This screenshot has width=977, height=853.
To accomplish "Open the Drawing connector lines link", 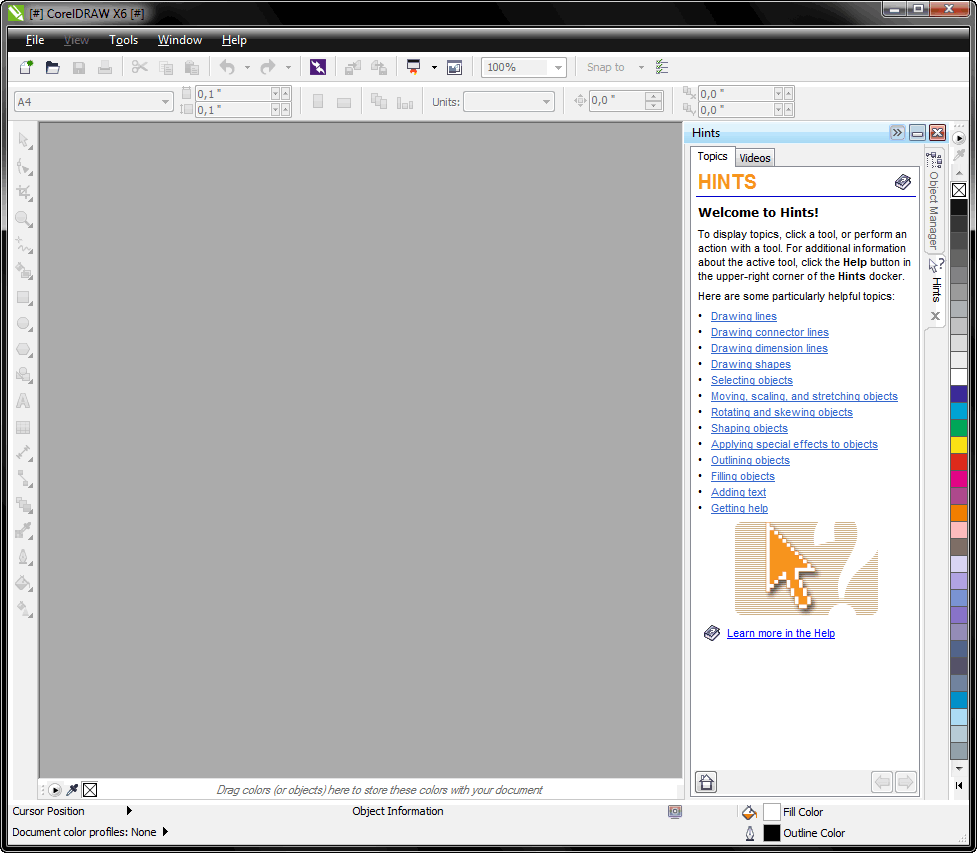I will [769, 332].
